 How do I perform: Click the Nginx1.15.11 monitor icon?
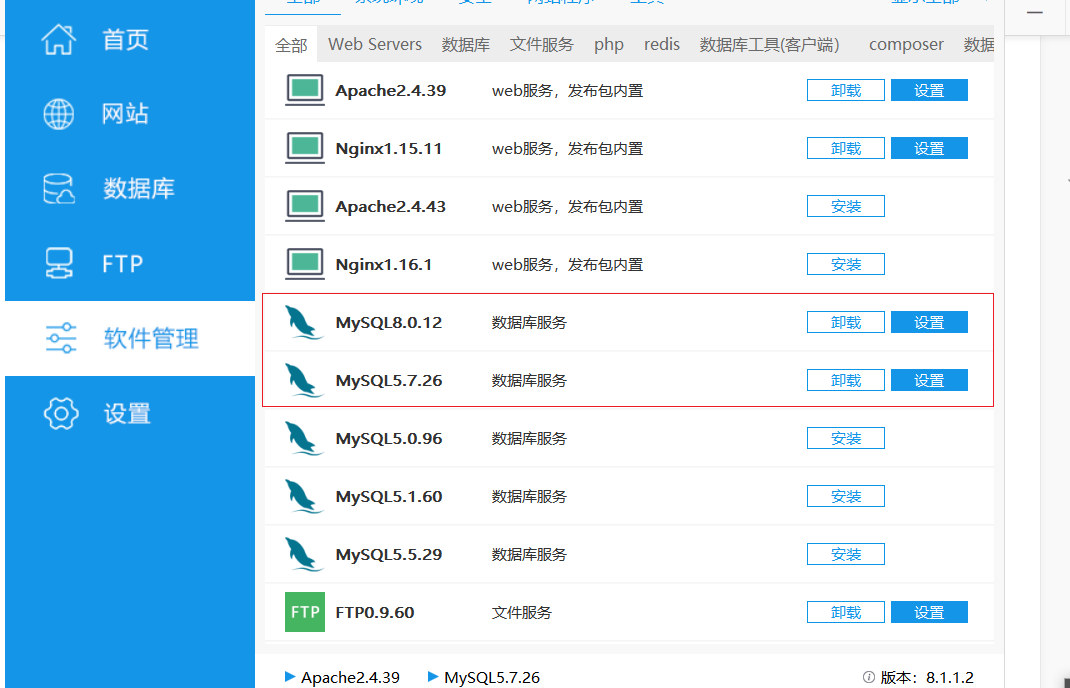pos(304,148)
